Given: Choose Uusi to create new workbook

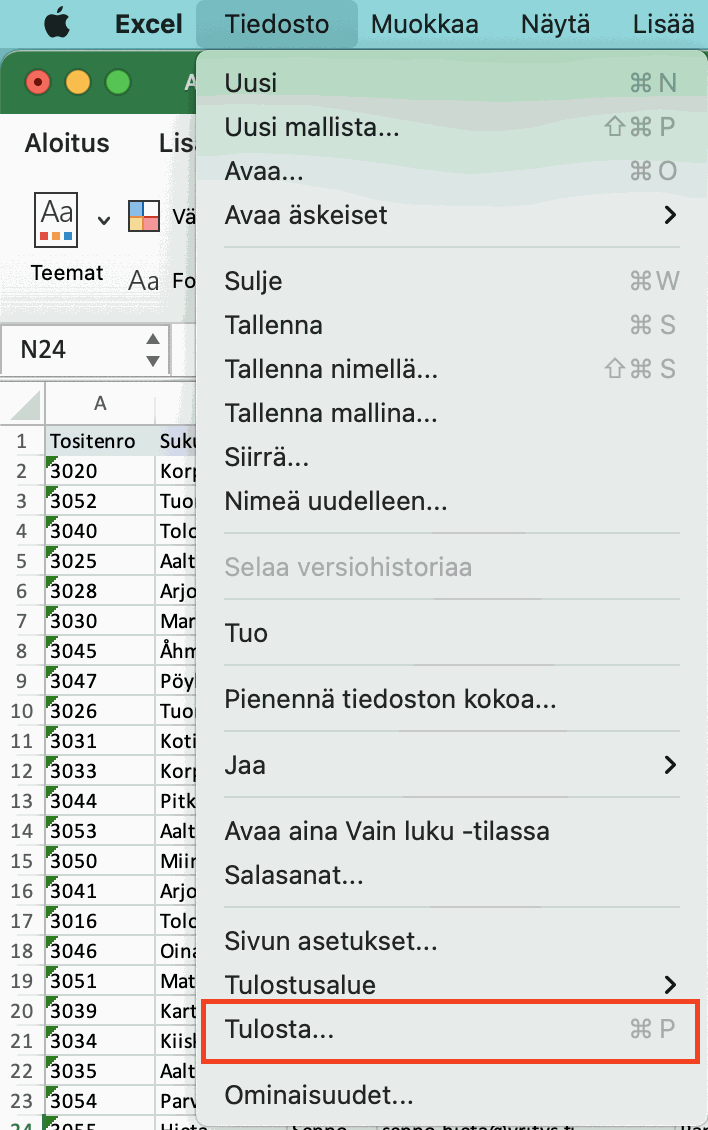Looking at the screenshot, I should pos(451,83).
